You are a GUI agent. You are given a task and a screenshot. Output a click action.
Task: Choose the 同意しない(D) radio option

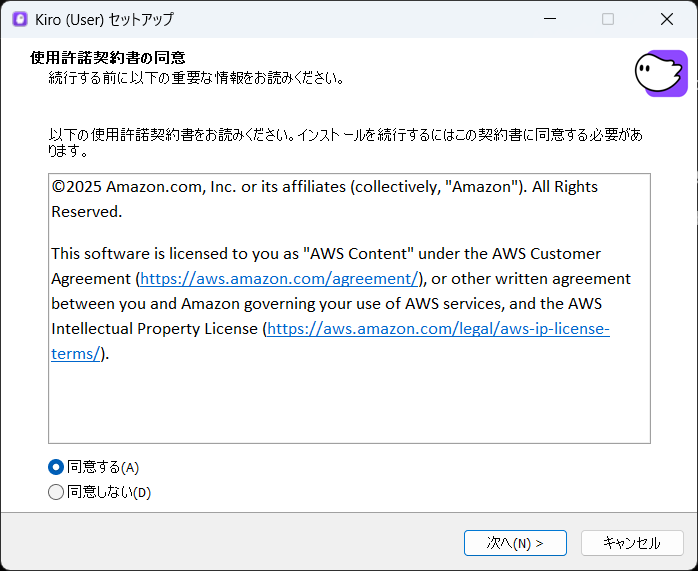(56, 492)
